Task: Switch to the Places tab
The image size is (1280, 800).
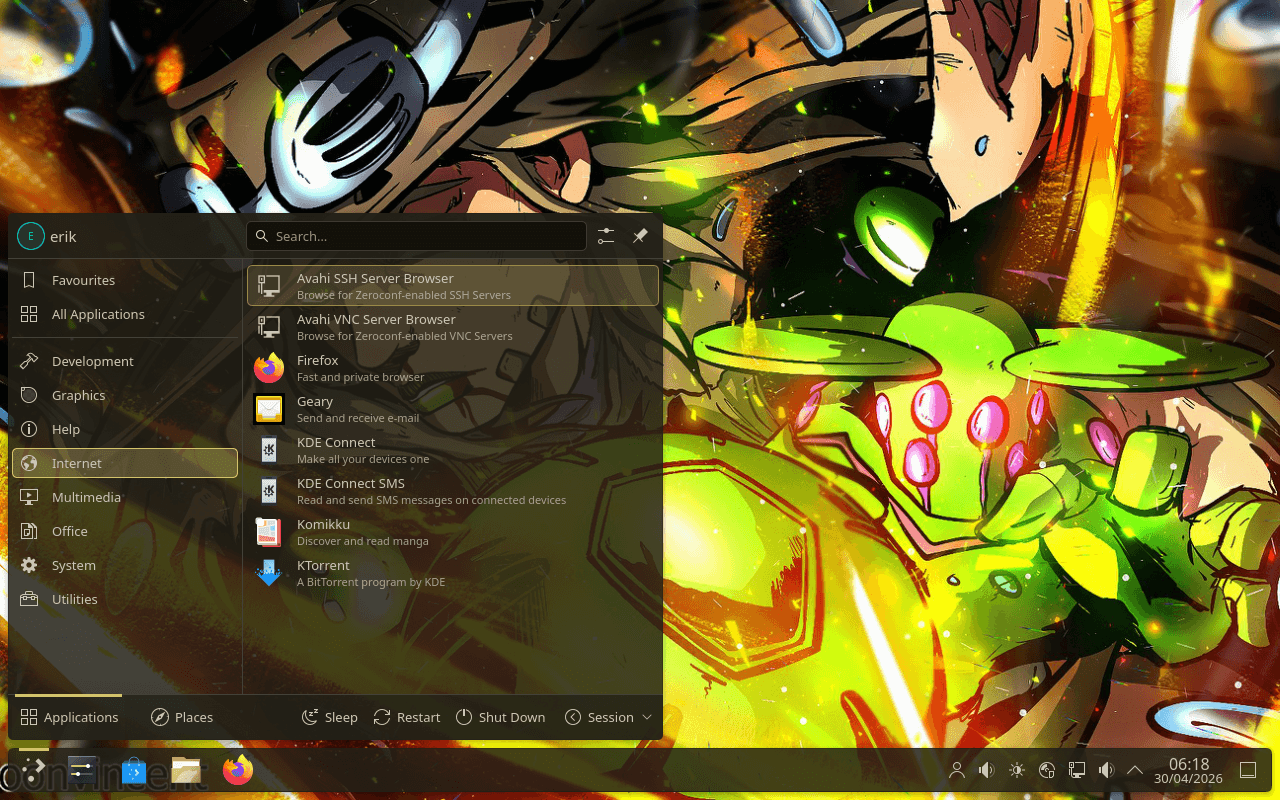Action: (x=182, y=717)
